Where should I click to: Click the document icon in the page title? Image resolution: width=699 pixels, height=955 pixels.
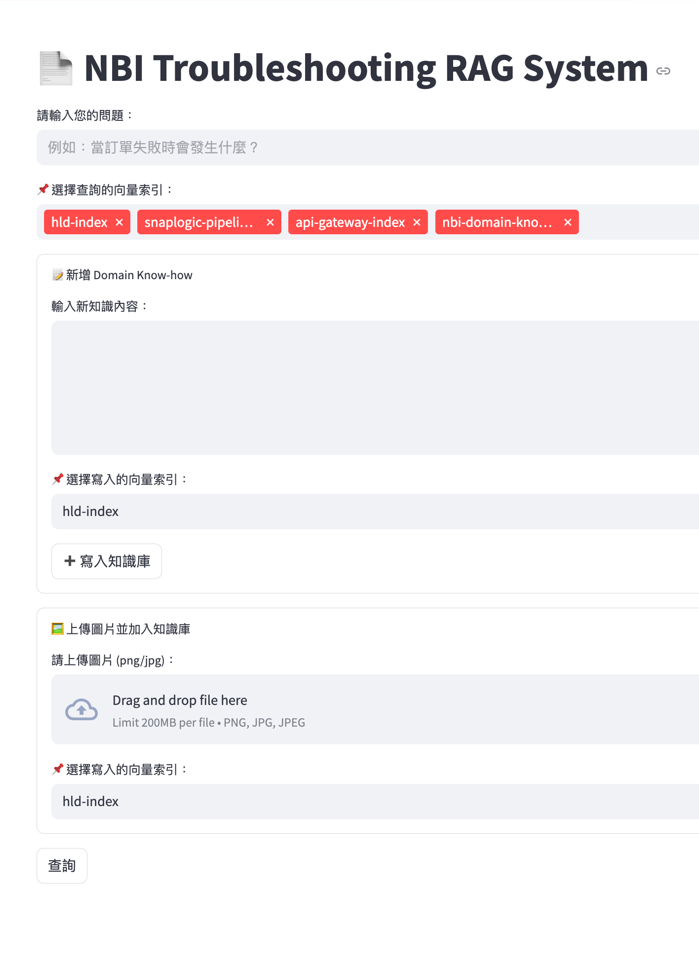(55, 68)
